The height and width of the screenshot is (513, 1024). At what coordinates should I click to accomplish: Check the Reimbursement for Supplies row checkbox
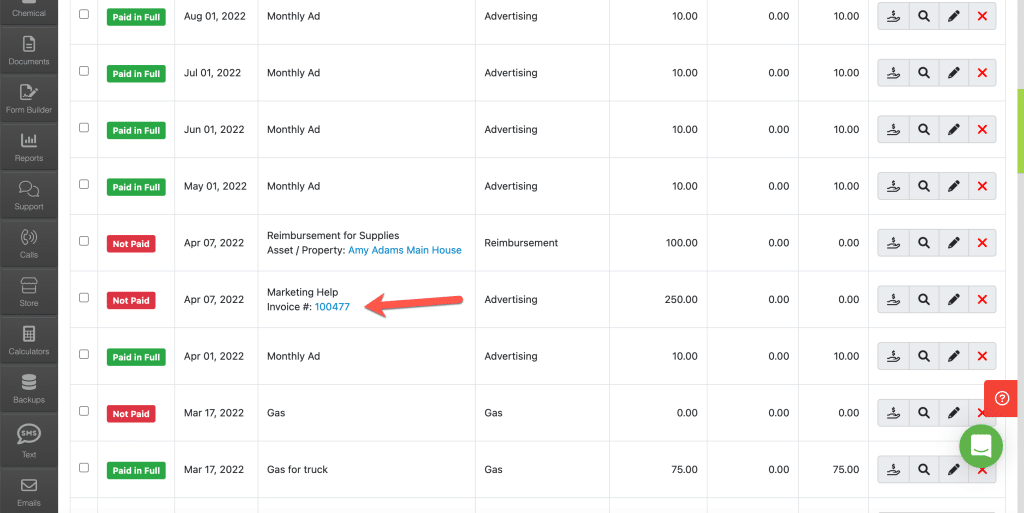point(84,241)
